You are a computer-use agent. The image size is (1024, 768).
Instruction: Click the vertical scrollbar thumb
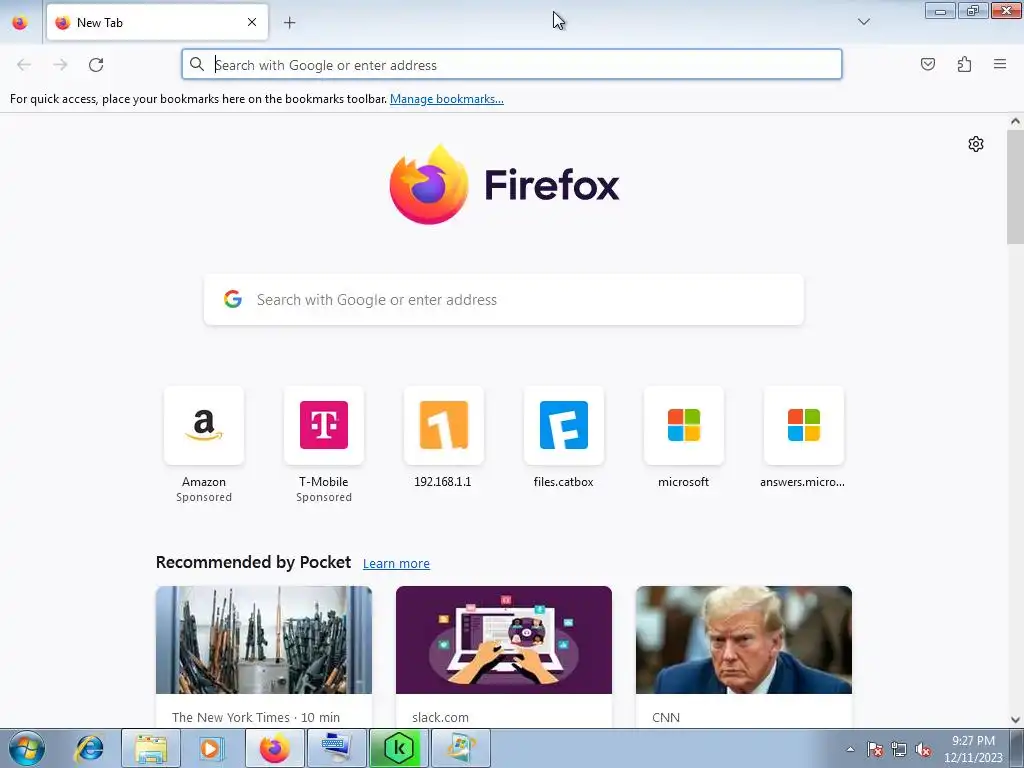point(1015,187)
